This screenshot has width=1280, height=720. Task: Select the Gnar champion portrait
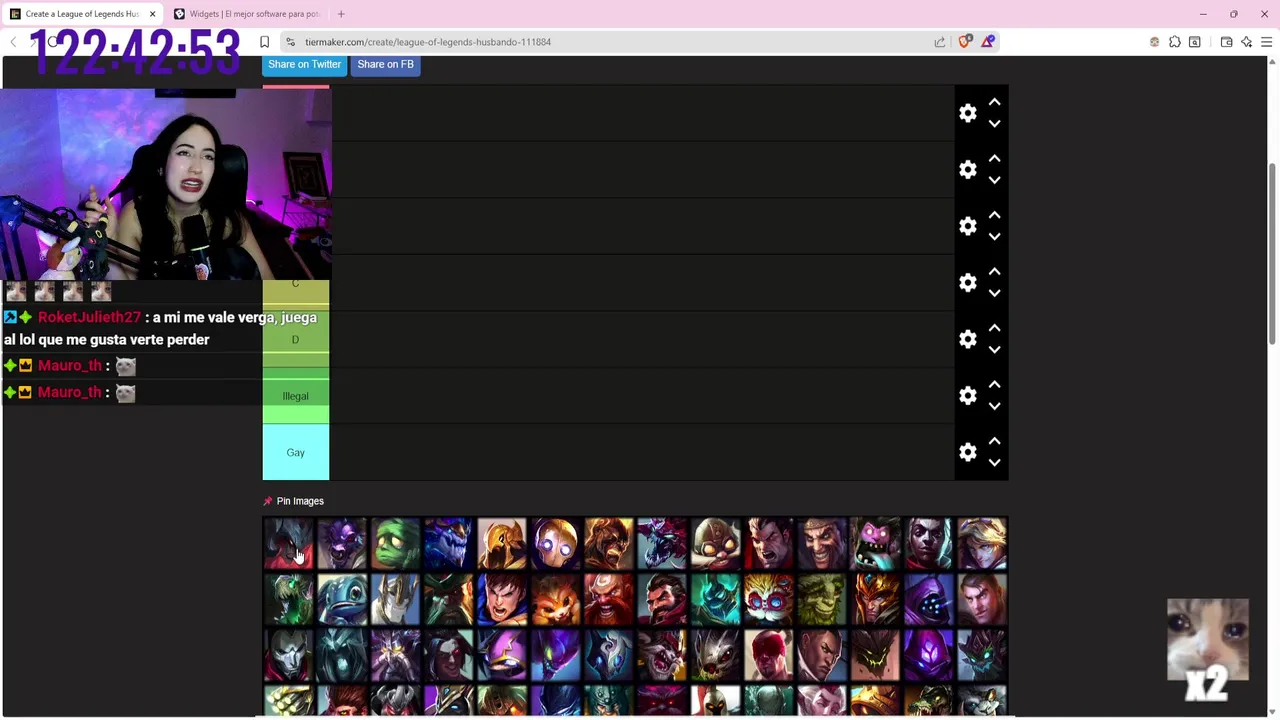click(555, 599)
